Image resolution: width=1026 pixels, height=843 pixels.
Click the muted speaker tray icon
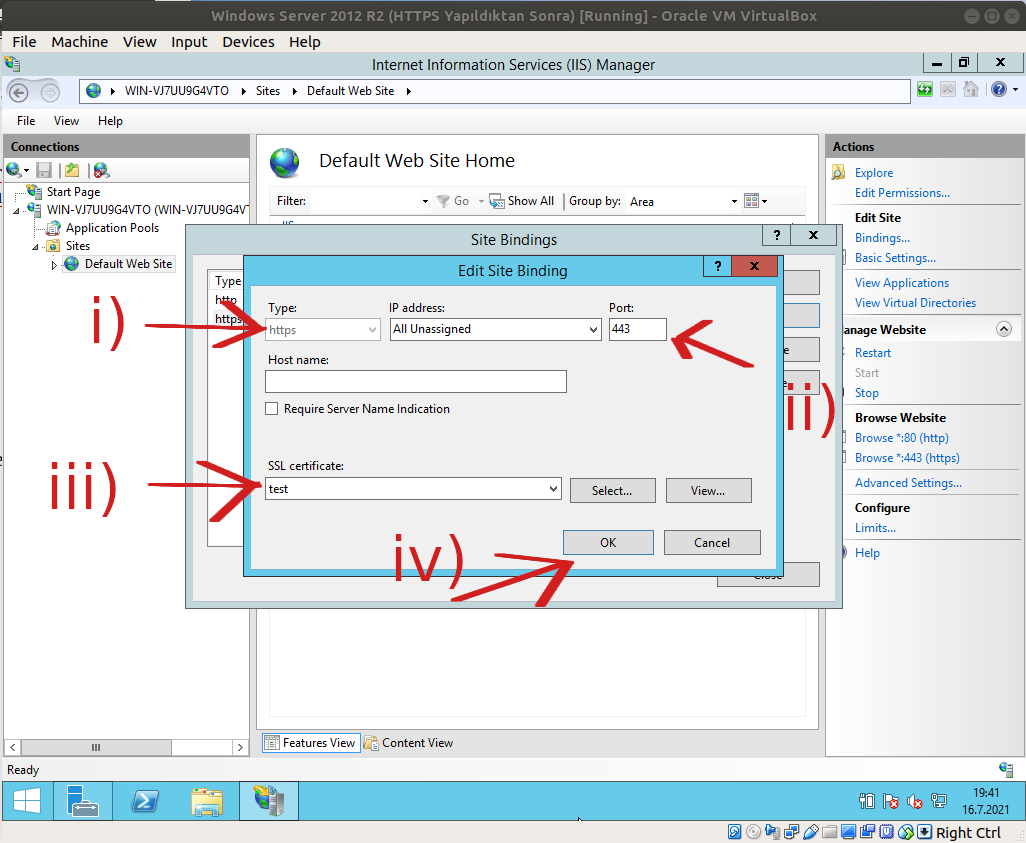click(915, 801)
